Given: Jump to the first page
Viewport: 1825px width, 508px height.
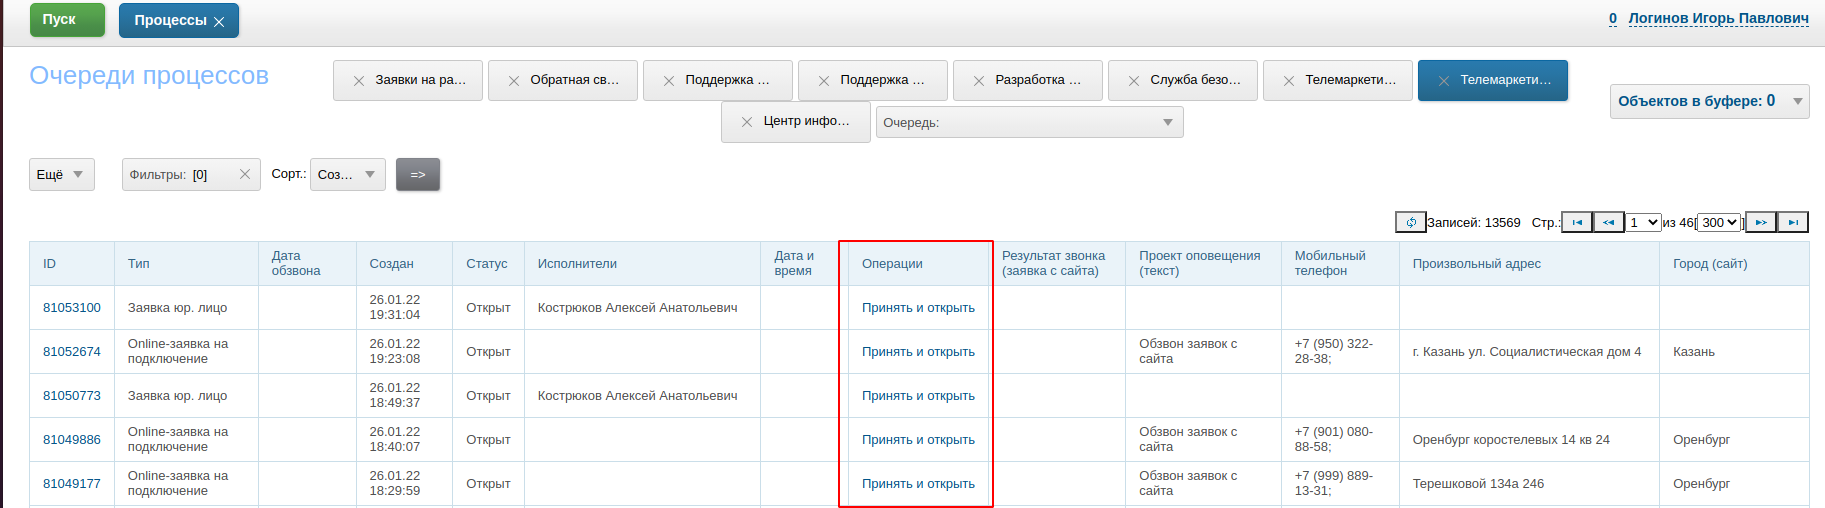Looking at the screenshot, I should (1577, 222).
